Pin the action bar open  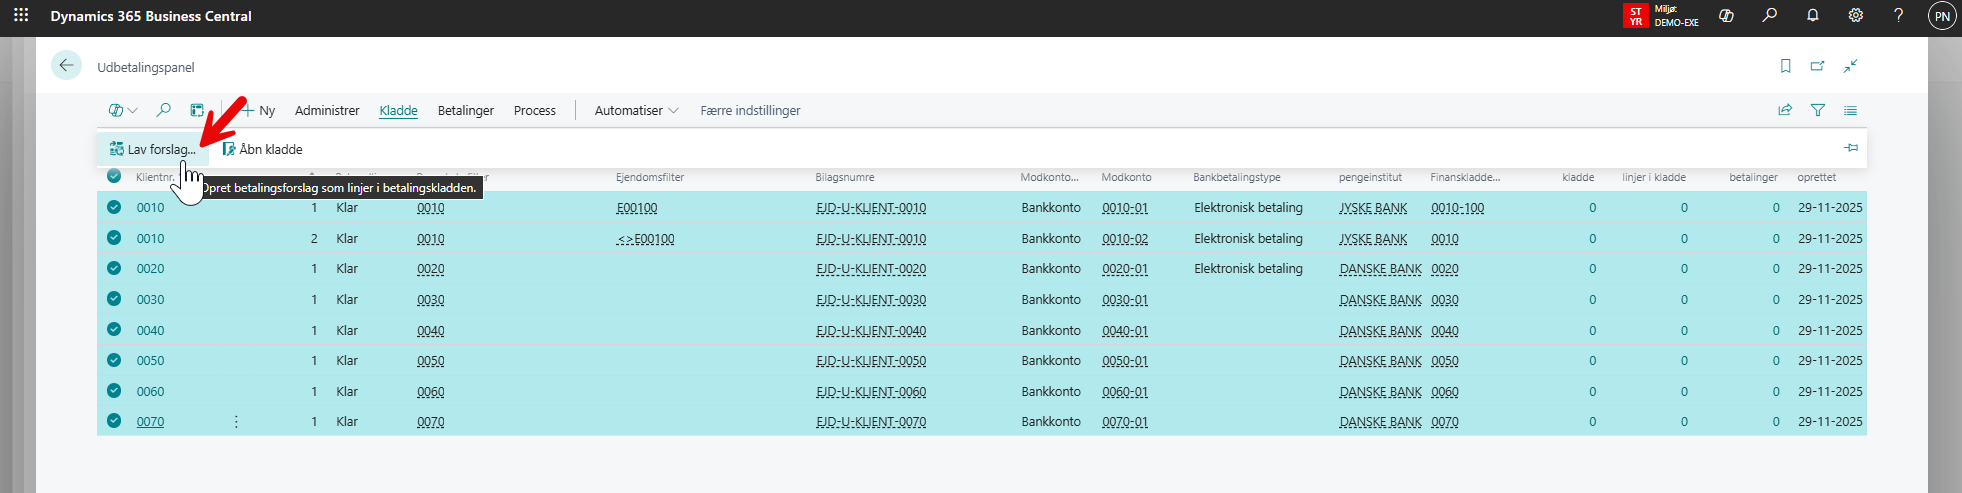point(1851,148)
